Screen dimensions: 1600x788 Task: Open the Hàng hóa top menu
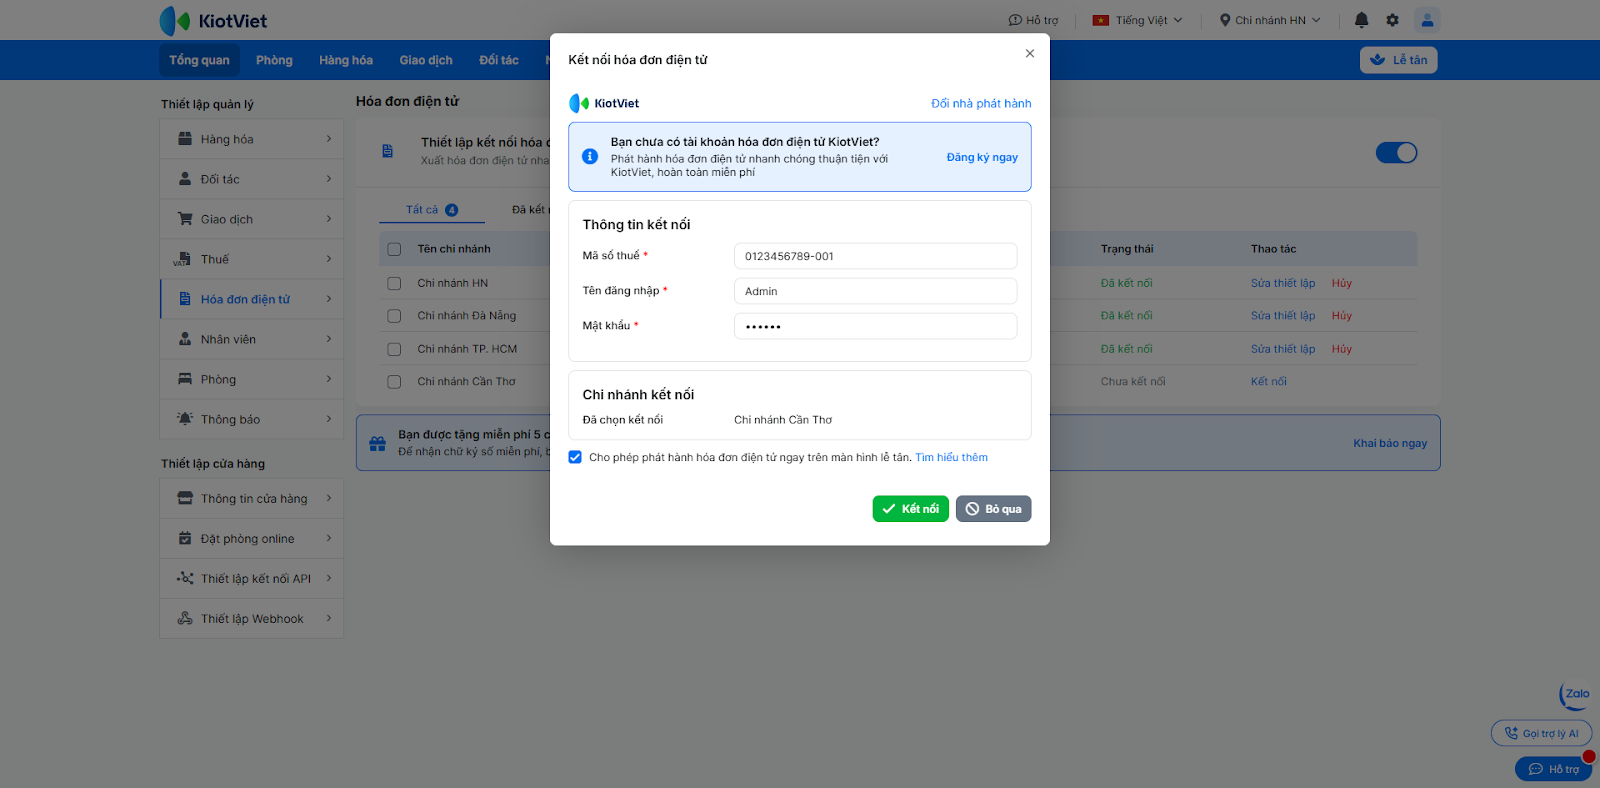(346, 60)
